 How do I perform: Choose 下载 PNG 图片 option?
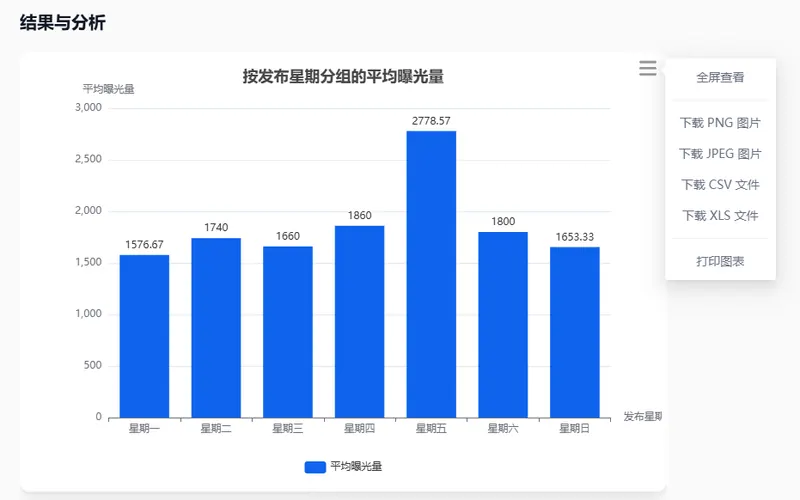[x=720, y=123]
